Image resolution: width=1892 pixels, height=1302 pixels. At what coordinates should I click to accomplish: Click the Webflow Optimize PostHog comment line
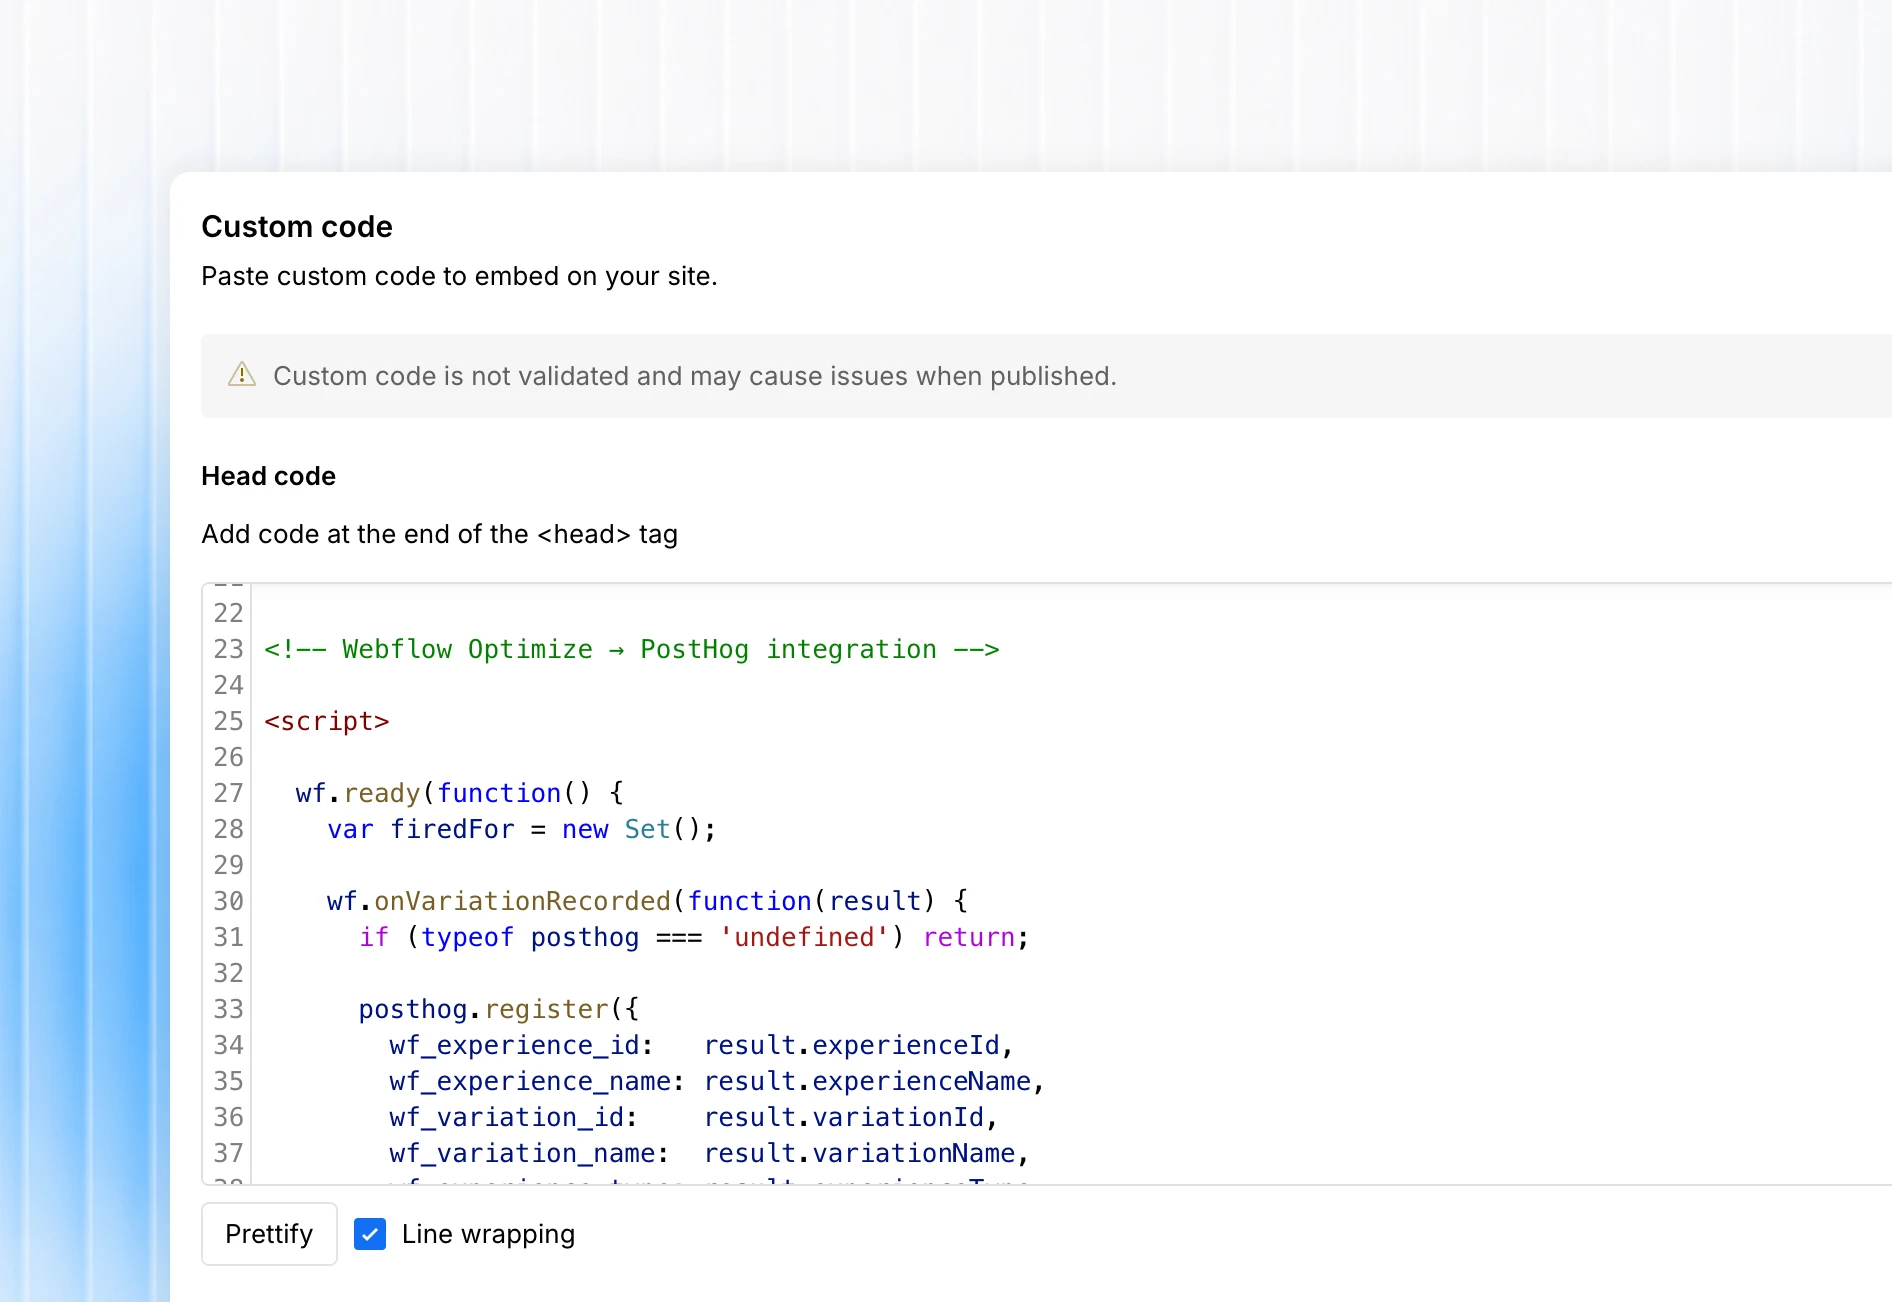tap(631, 649)
